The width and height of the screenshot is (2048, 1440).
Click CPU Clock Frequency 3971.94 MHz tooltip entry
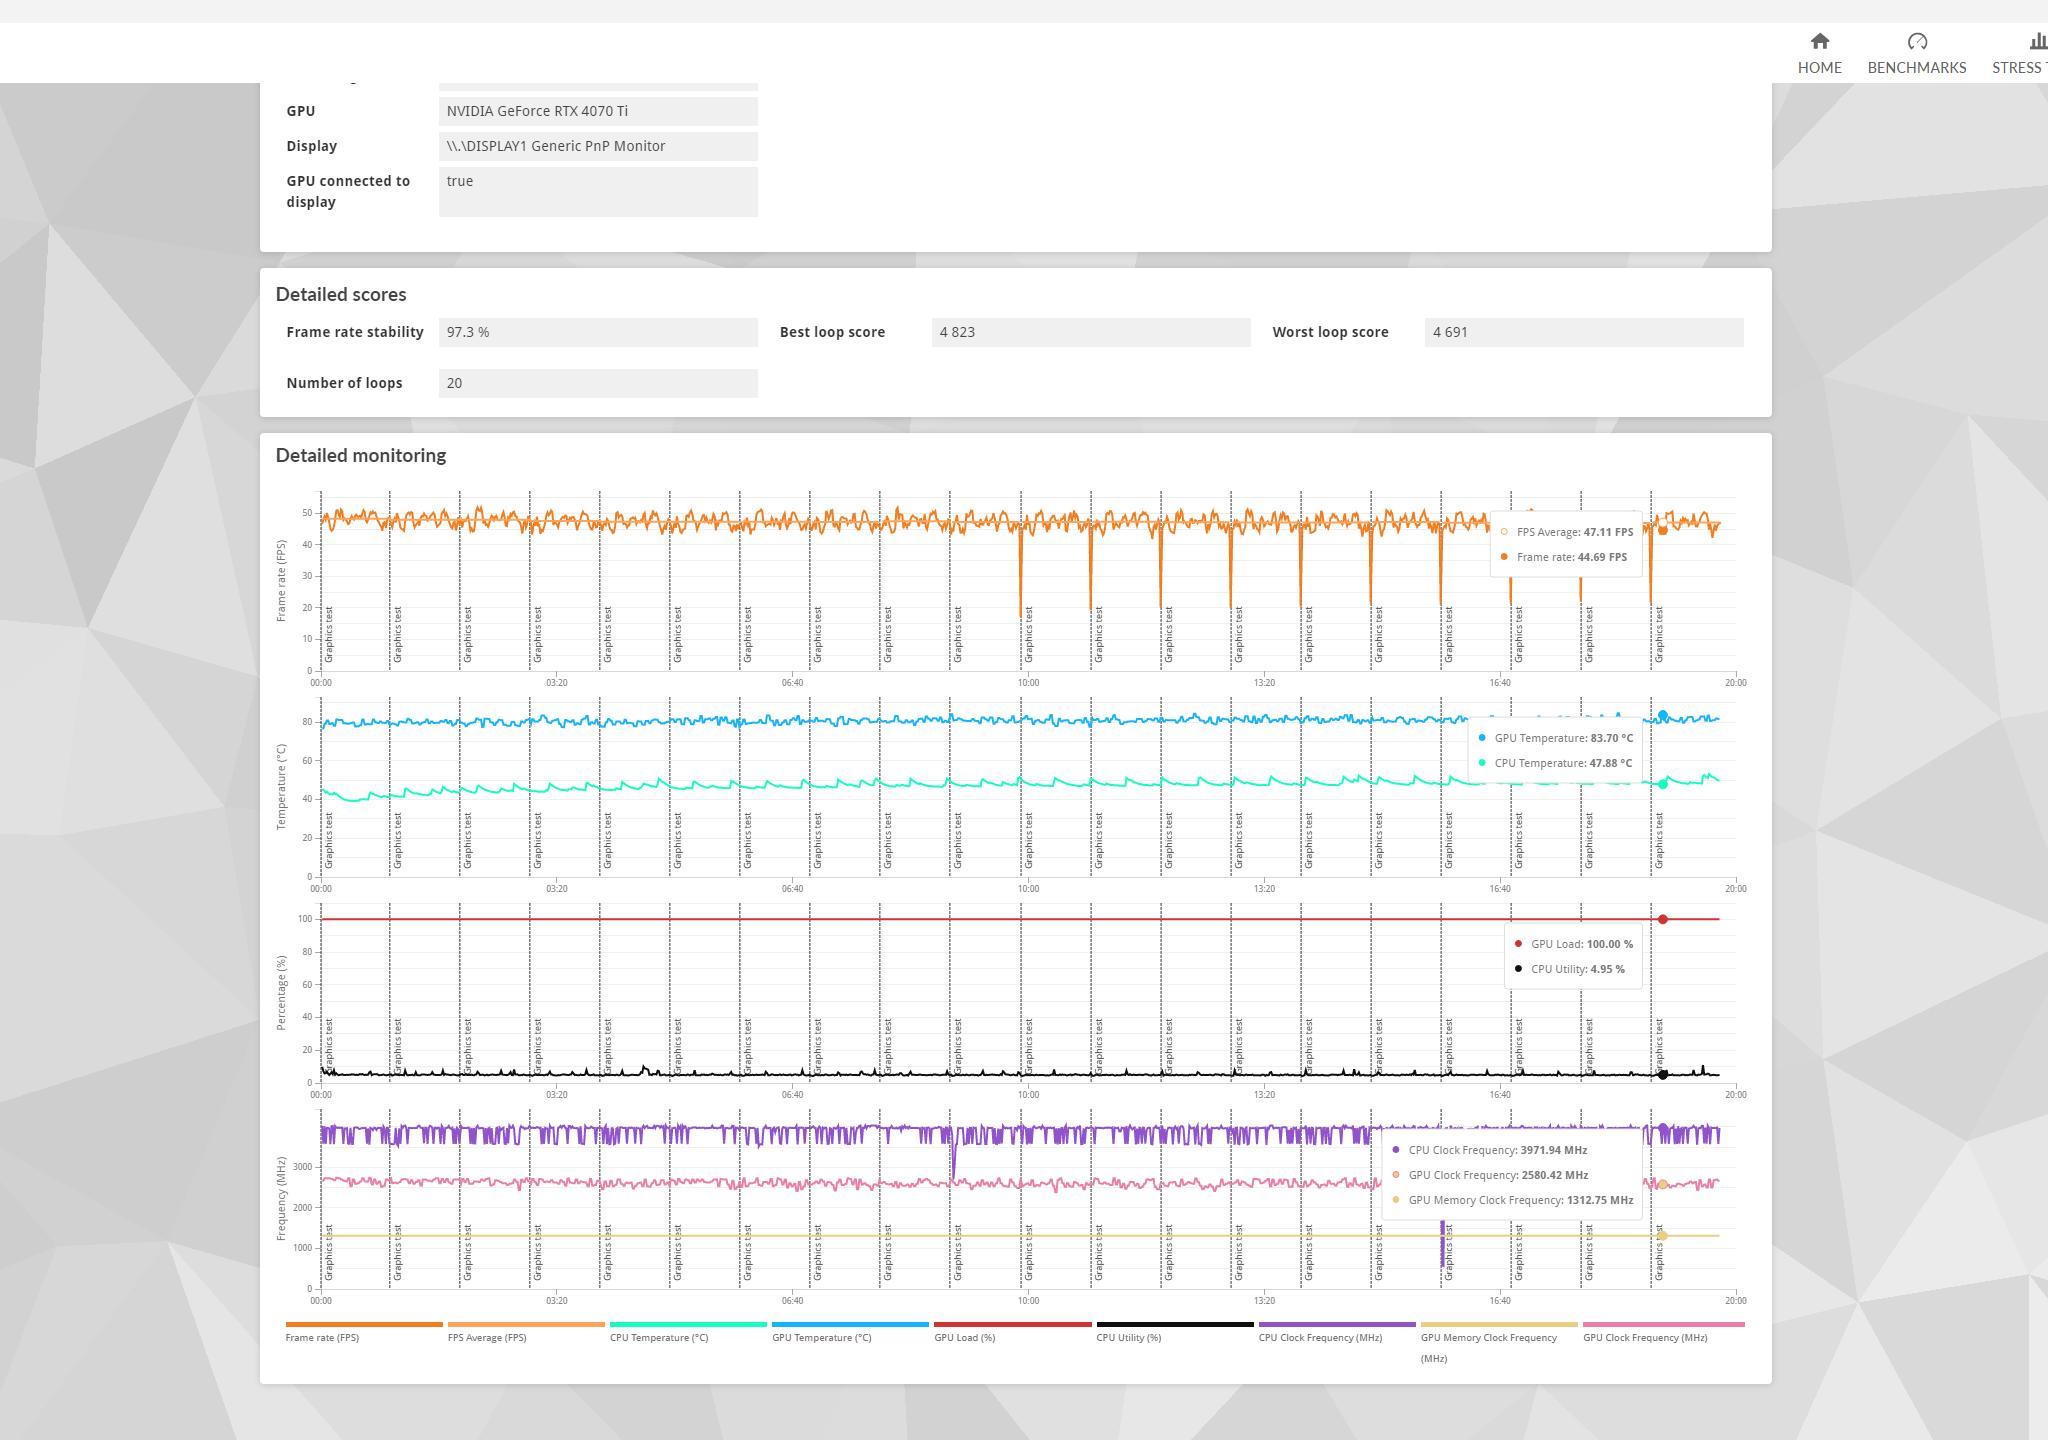[1489, 1150]
